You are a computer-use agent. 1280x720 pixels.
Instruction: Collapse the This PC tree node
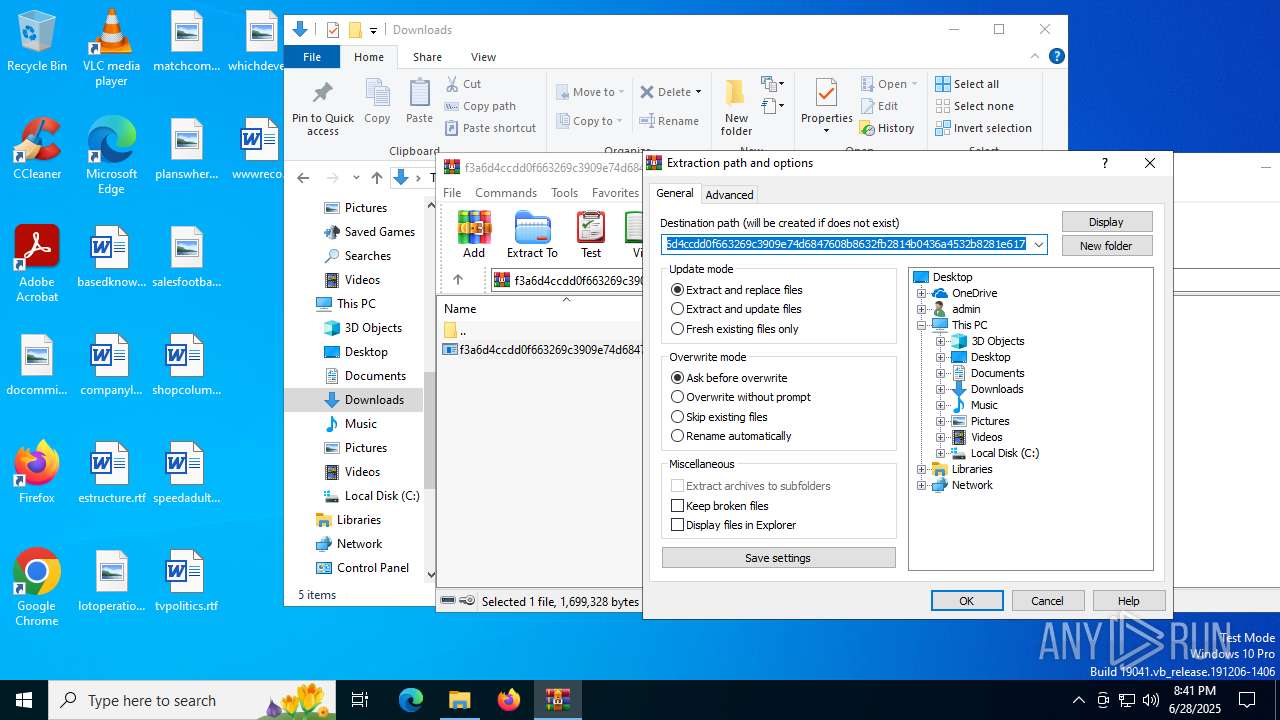tap(922, 325)
